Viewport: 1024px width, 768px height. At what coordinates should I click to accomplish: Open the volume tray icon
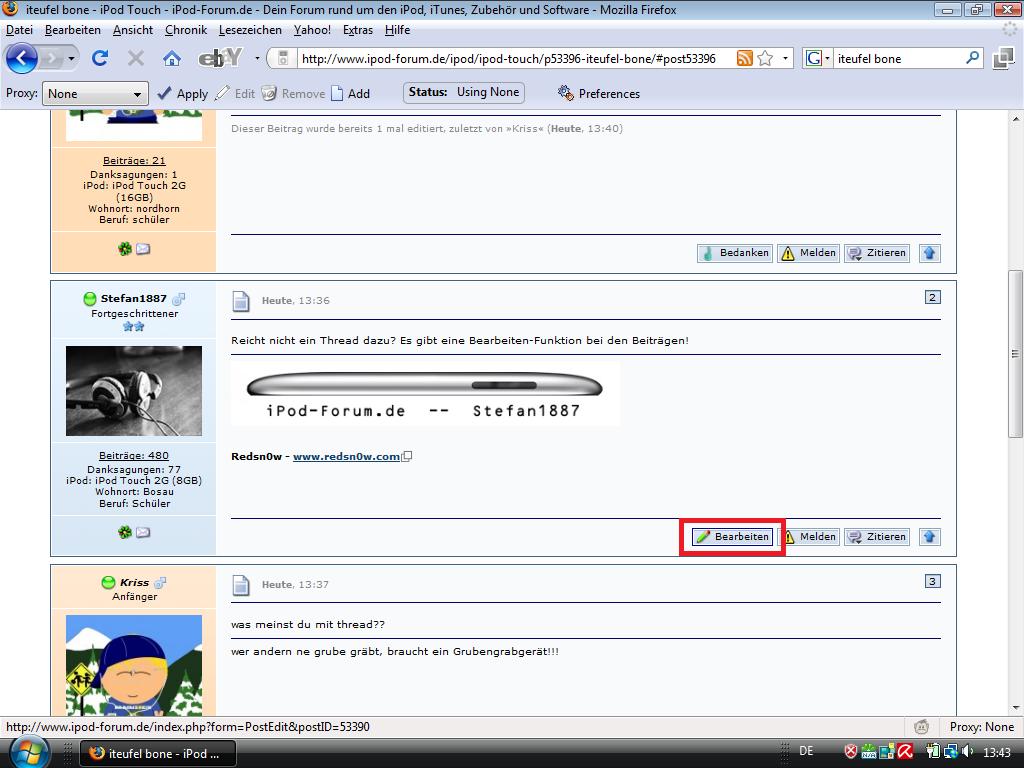coord(968,752)
